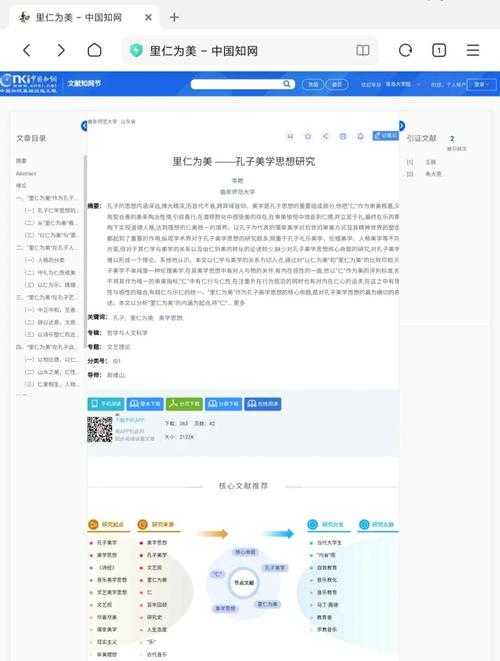Click the dark blue online reading button
This screenshot has width=500, height=661.
[263, 404]
